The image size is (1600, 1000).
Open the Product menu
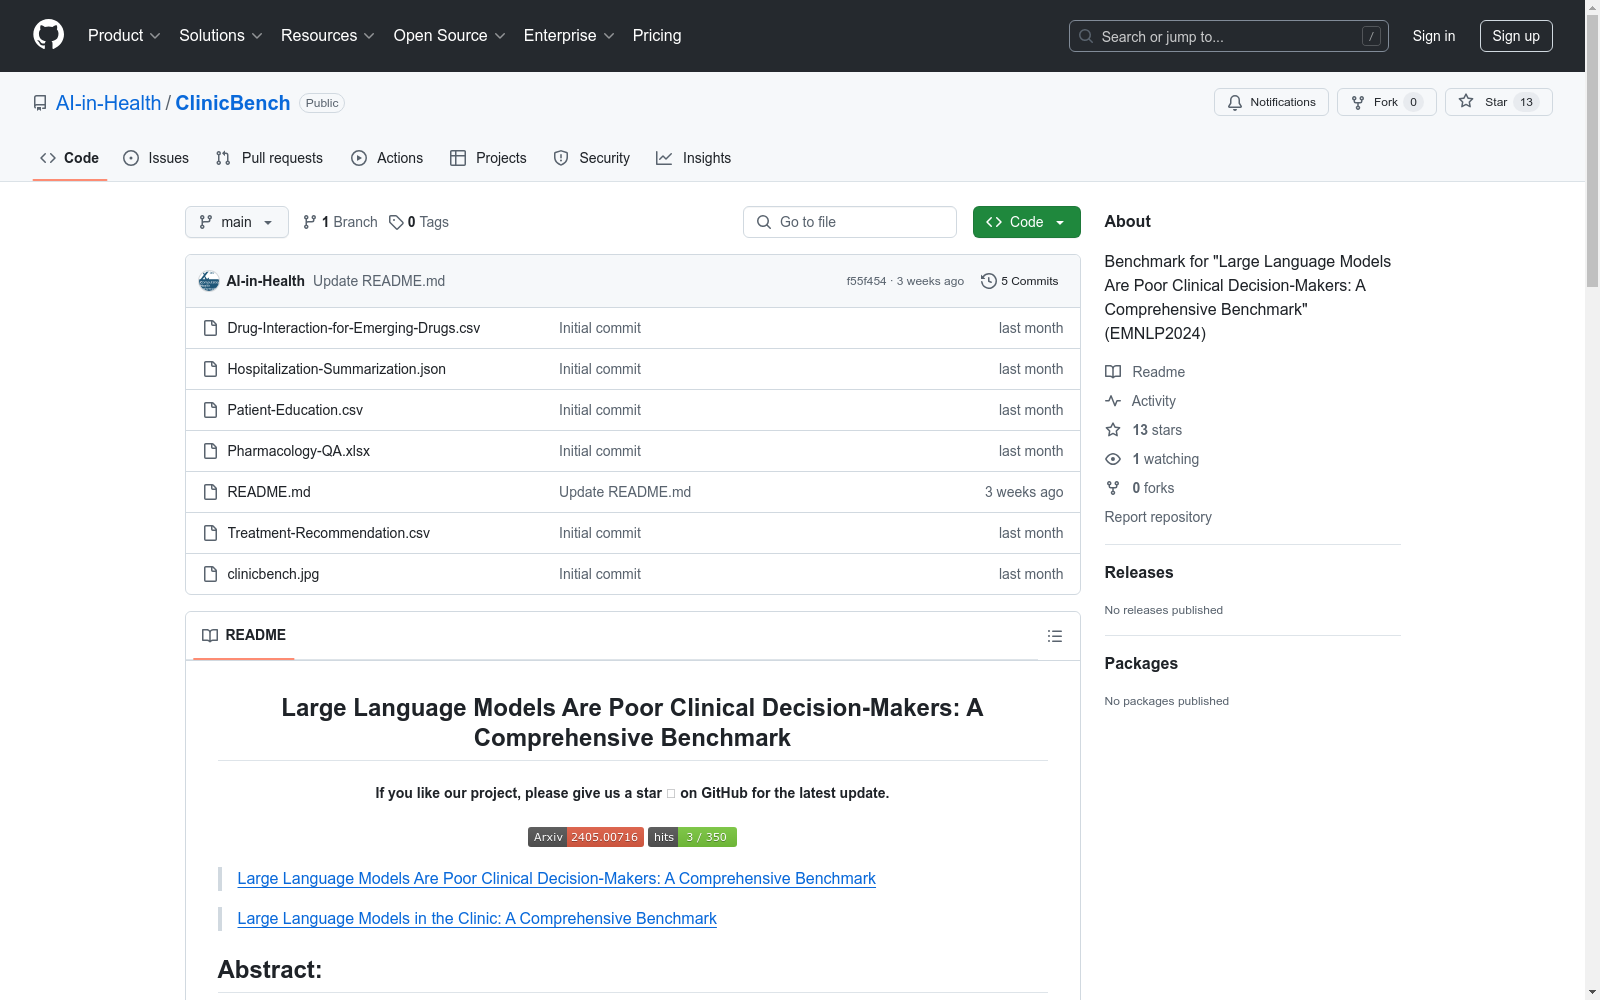point(124,36)
